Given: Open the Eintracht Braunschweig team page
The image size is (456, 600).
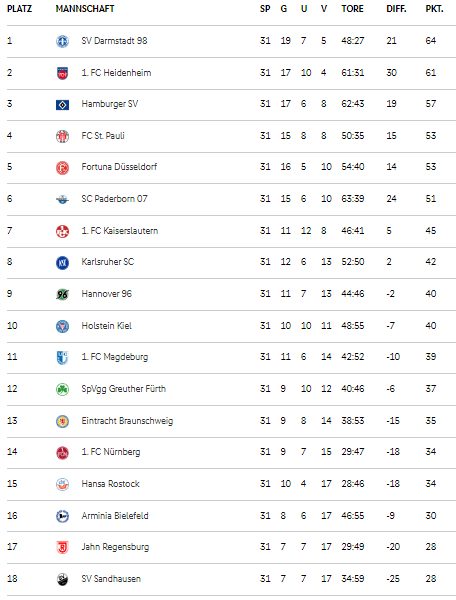Looking at the screenshot, I should (x=127, y=421).
